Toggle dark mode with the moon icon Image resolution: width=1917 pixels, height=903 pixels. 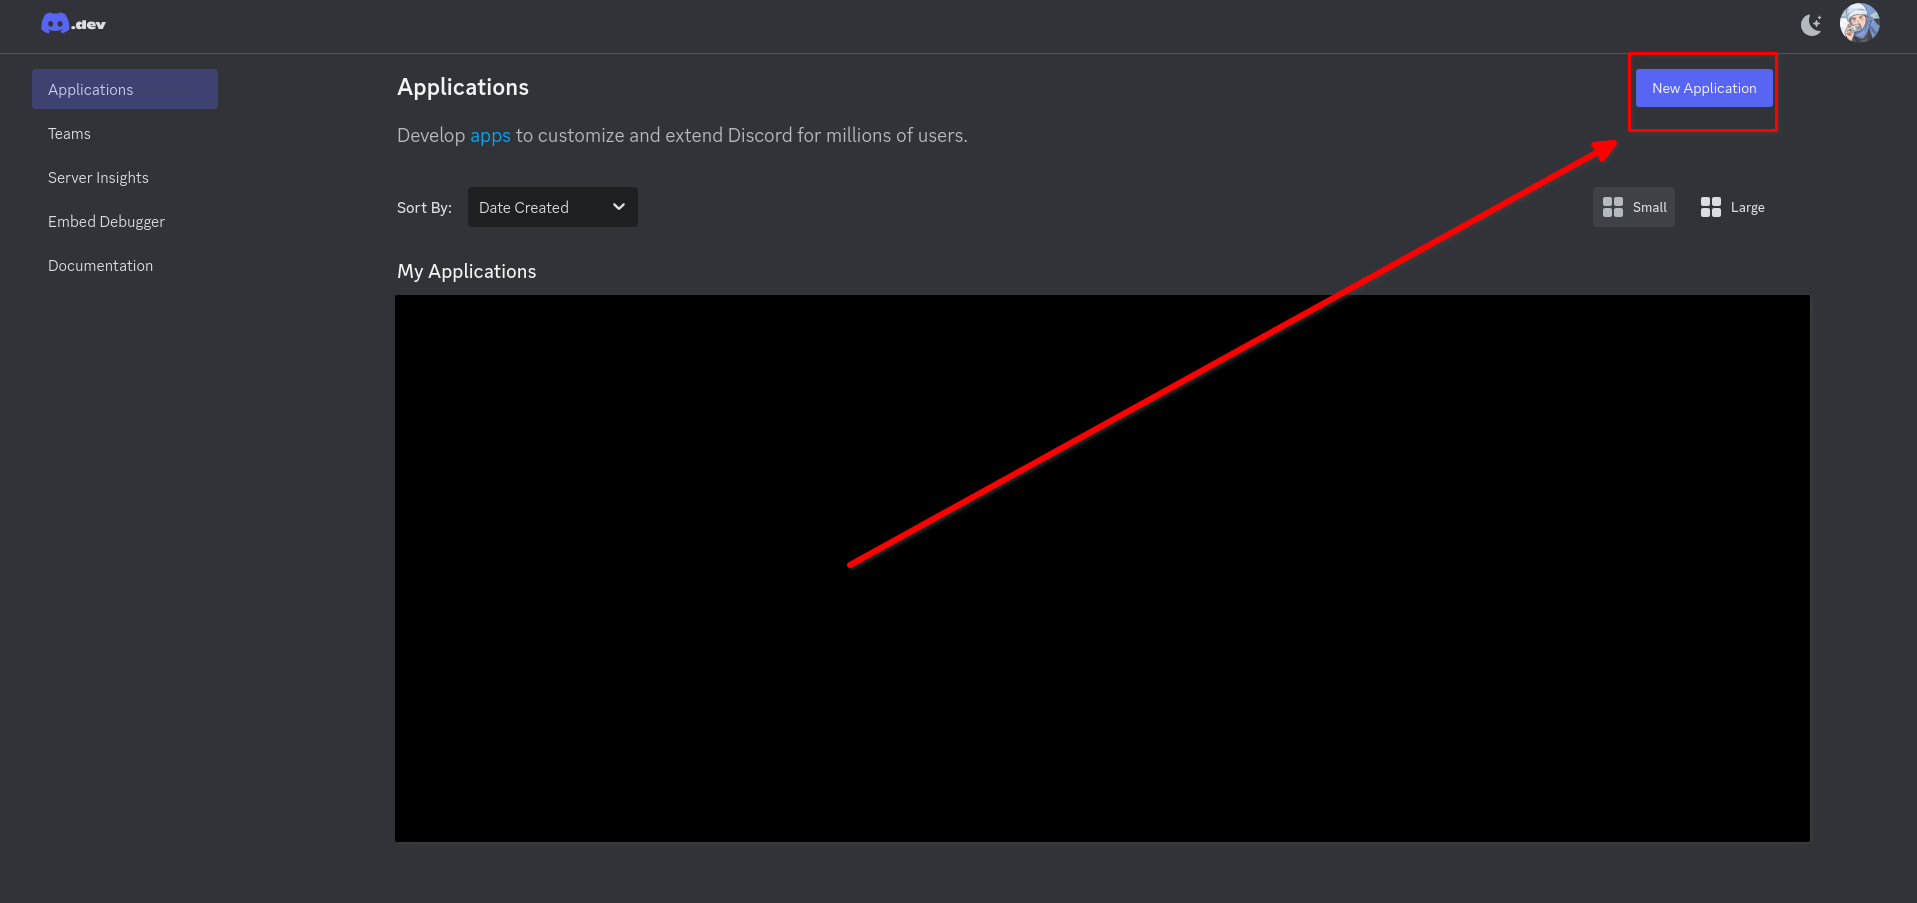[1811, 25]
